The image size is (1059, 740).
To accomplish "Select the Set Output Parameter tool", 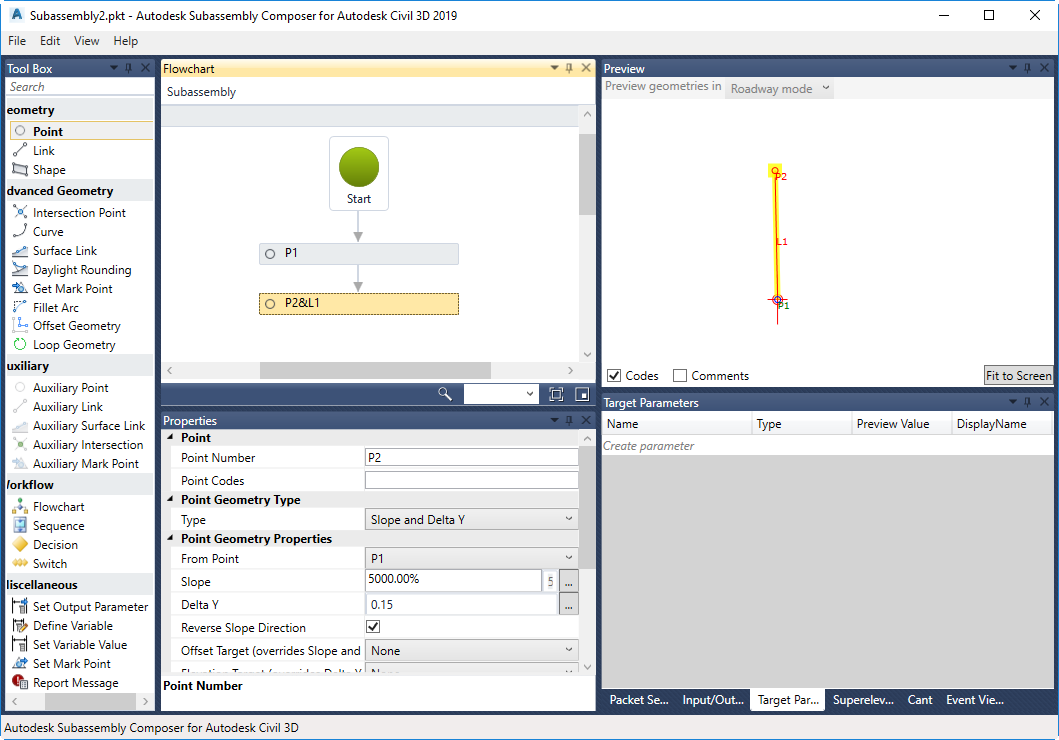I will (83, 606).
